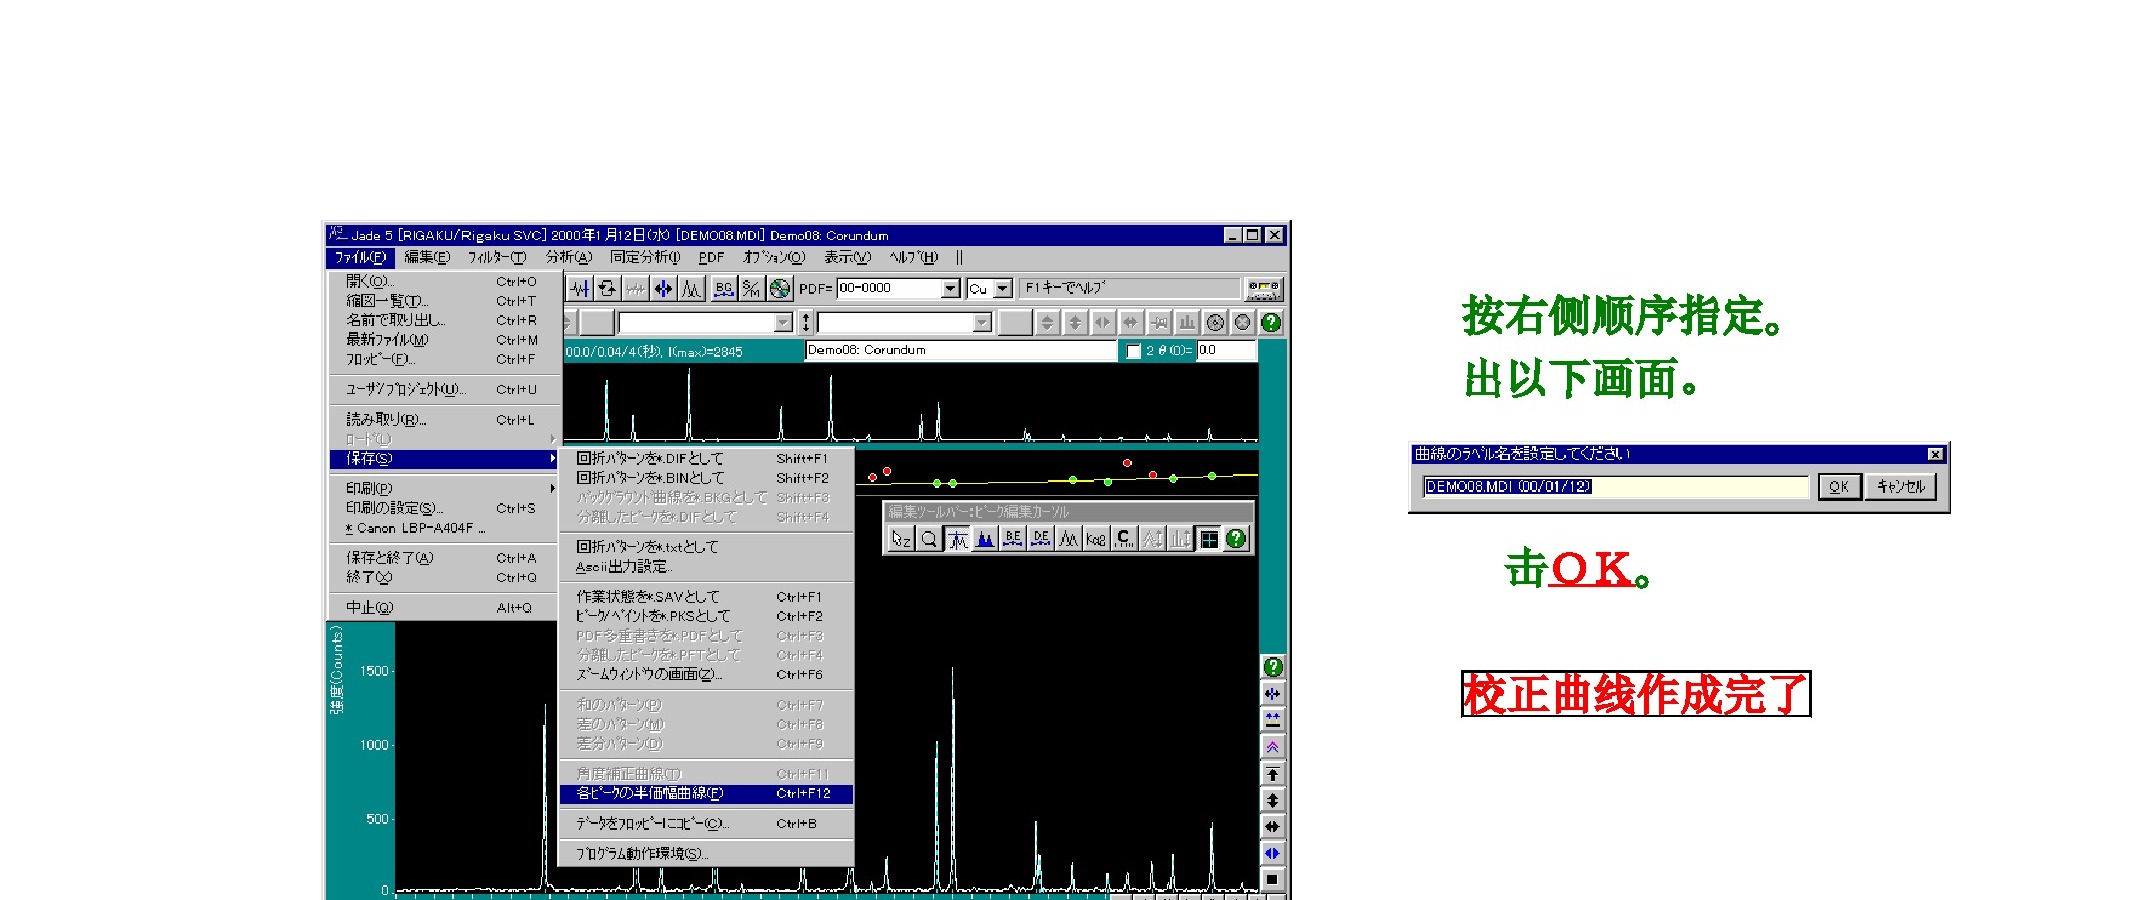This screenshot has height=900, width=2149.
Task: Click the green help icon on right sidebar
Action: coord(1272,667)
